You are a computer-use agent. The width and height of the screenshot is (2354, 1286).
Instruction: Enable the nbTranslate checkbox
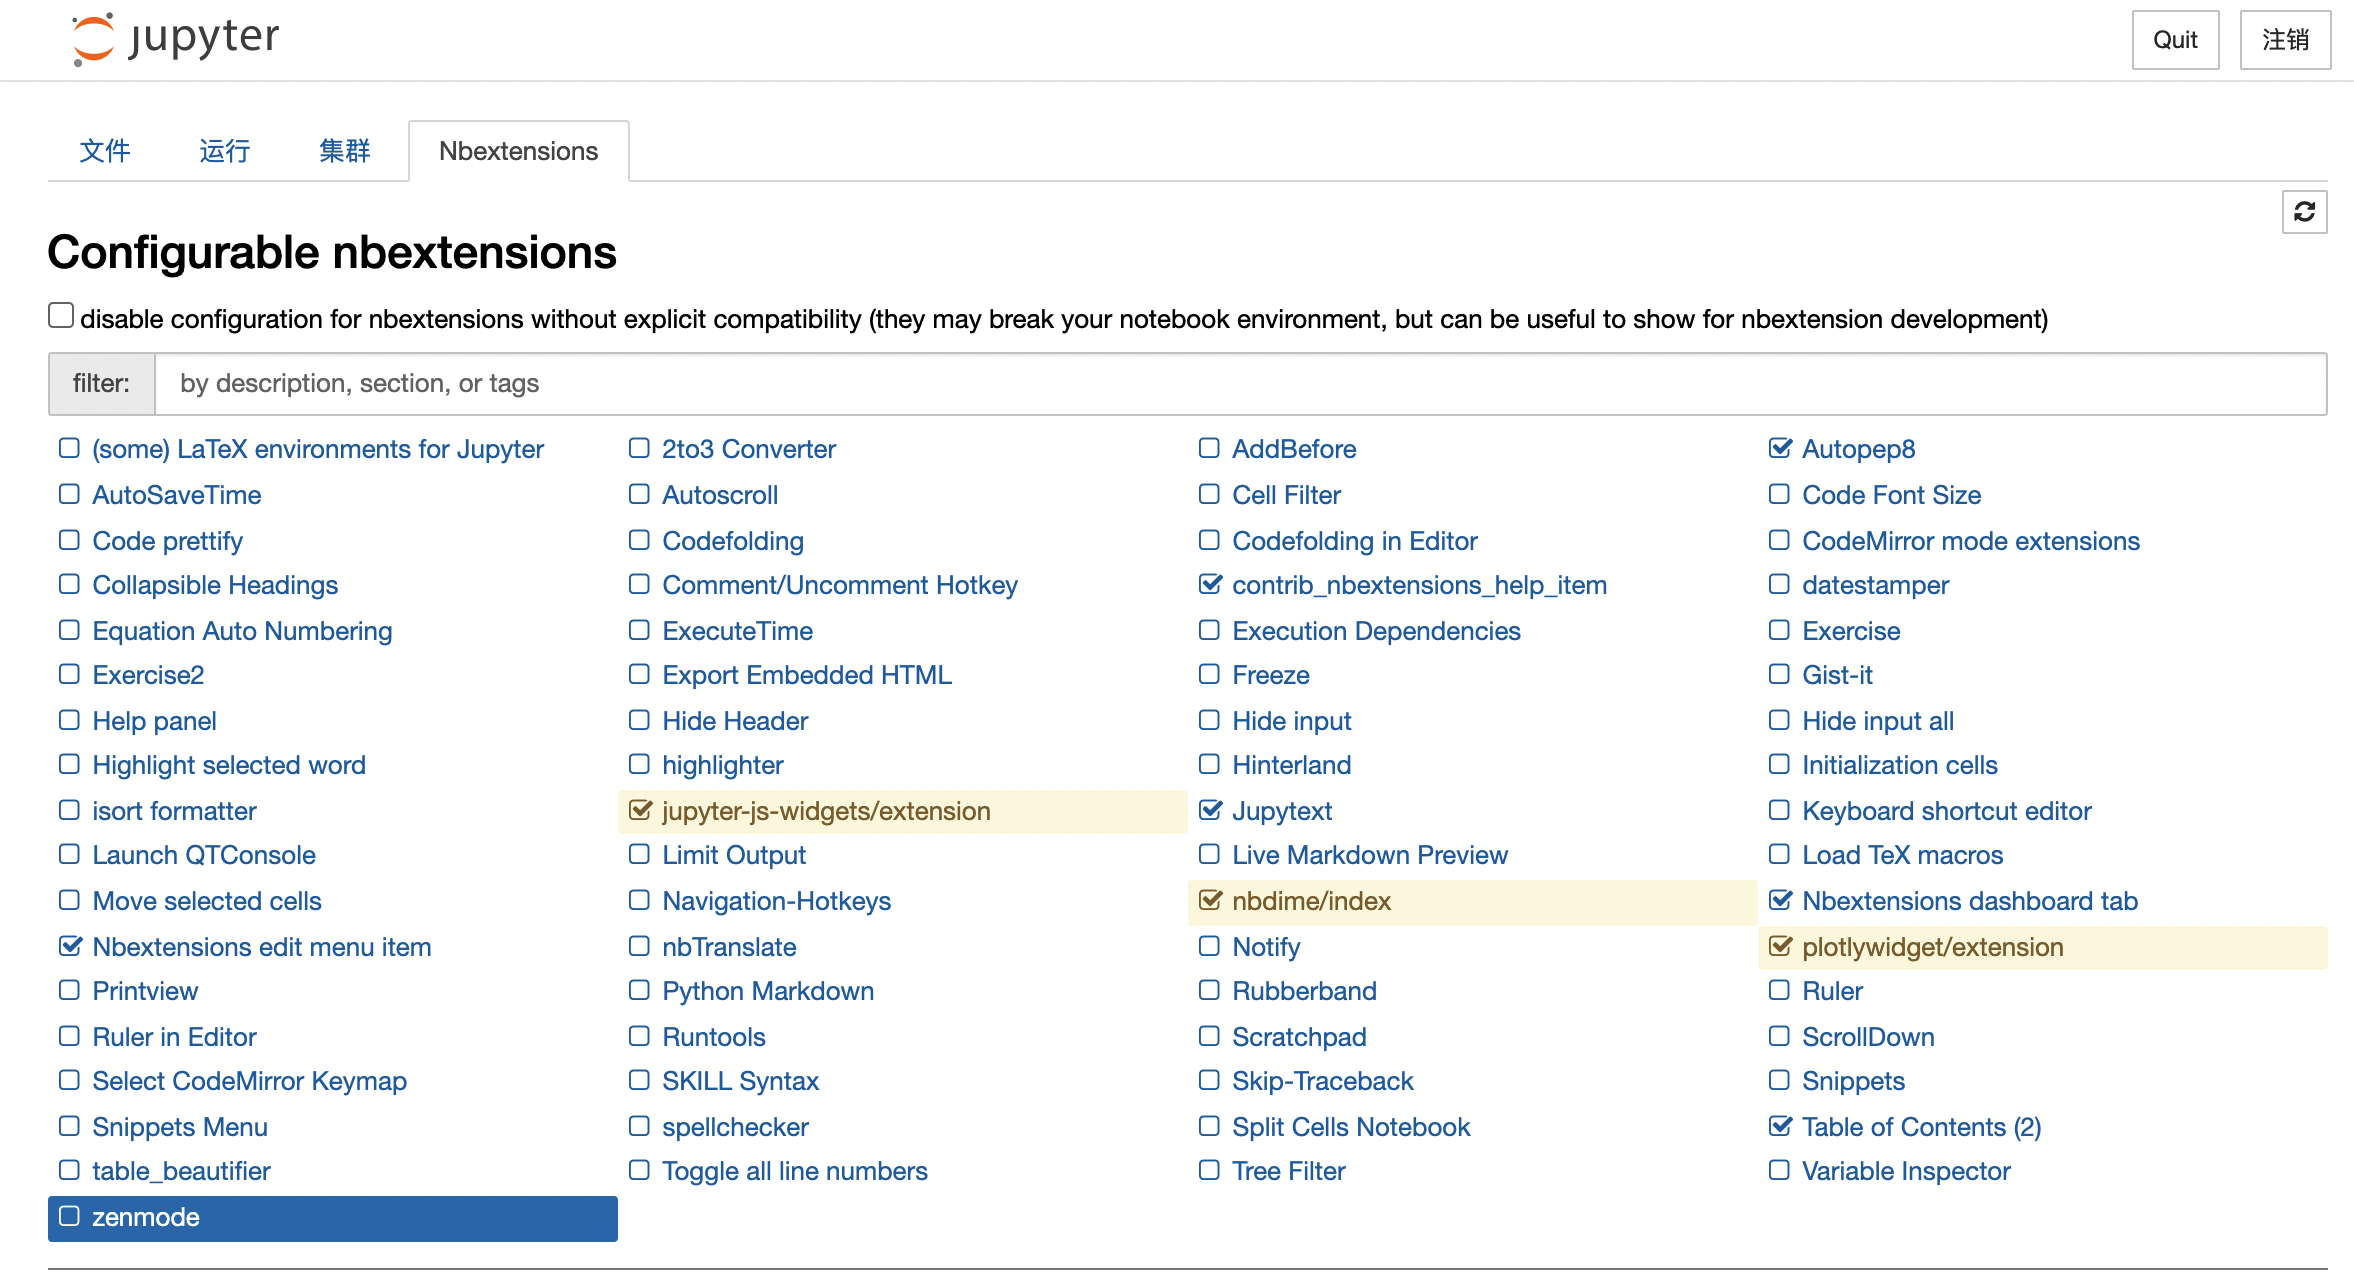[x=639, y=946]
